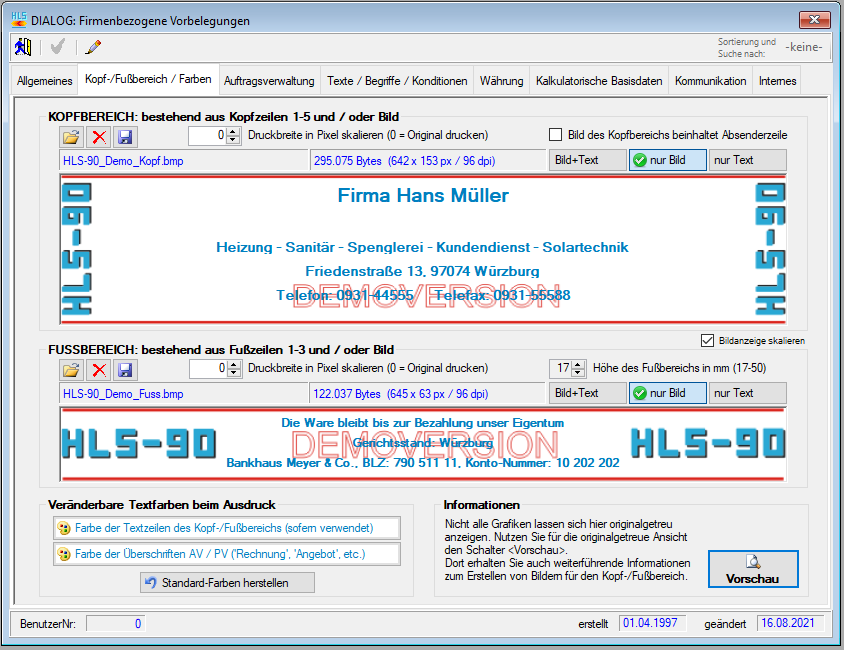Select 'nur Text' option for Kopfbereich

[748, 160]
